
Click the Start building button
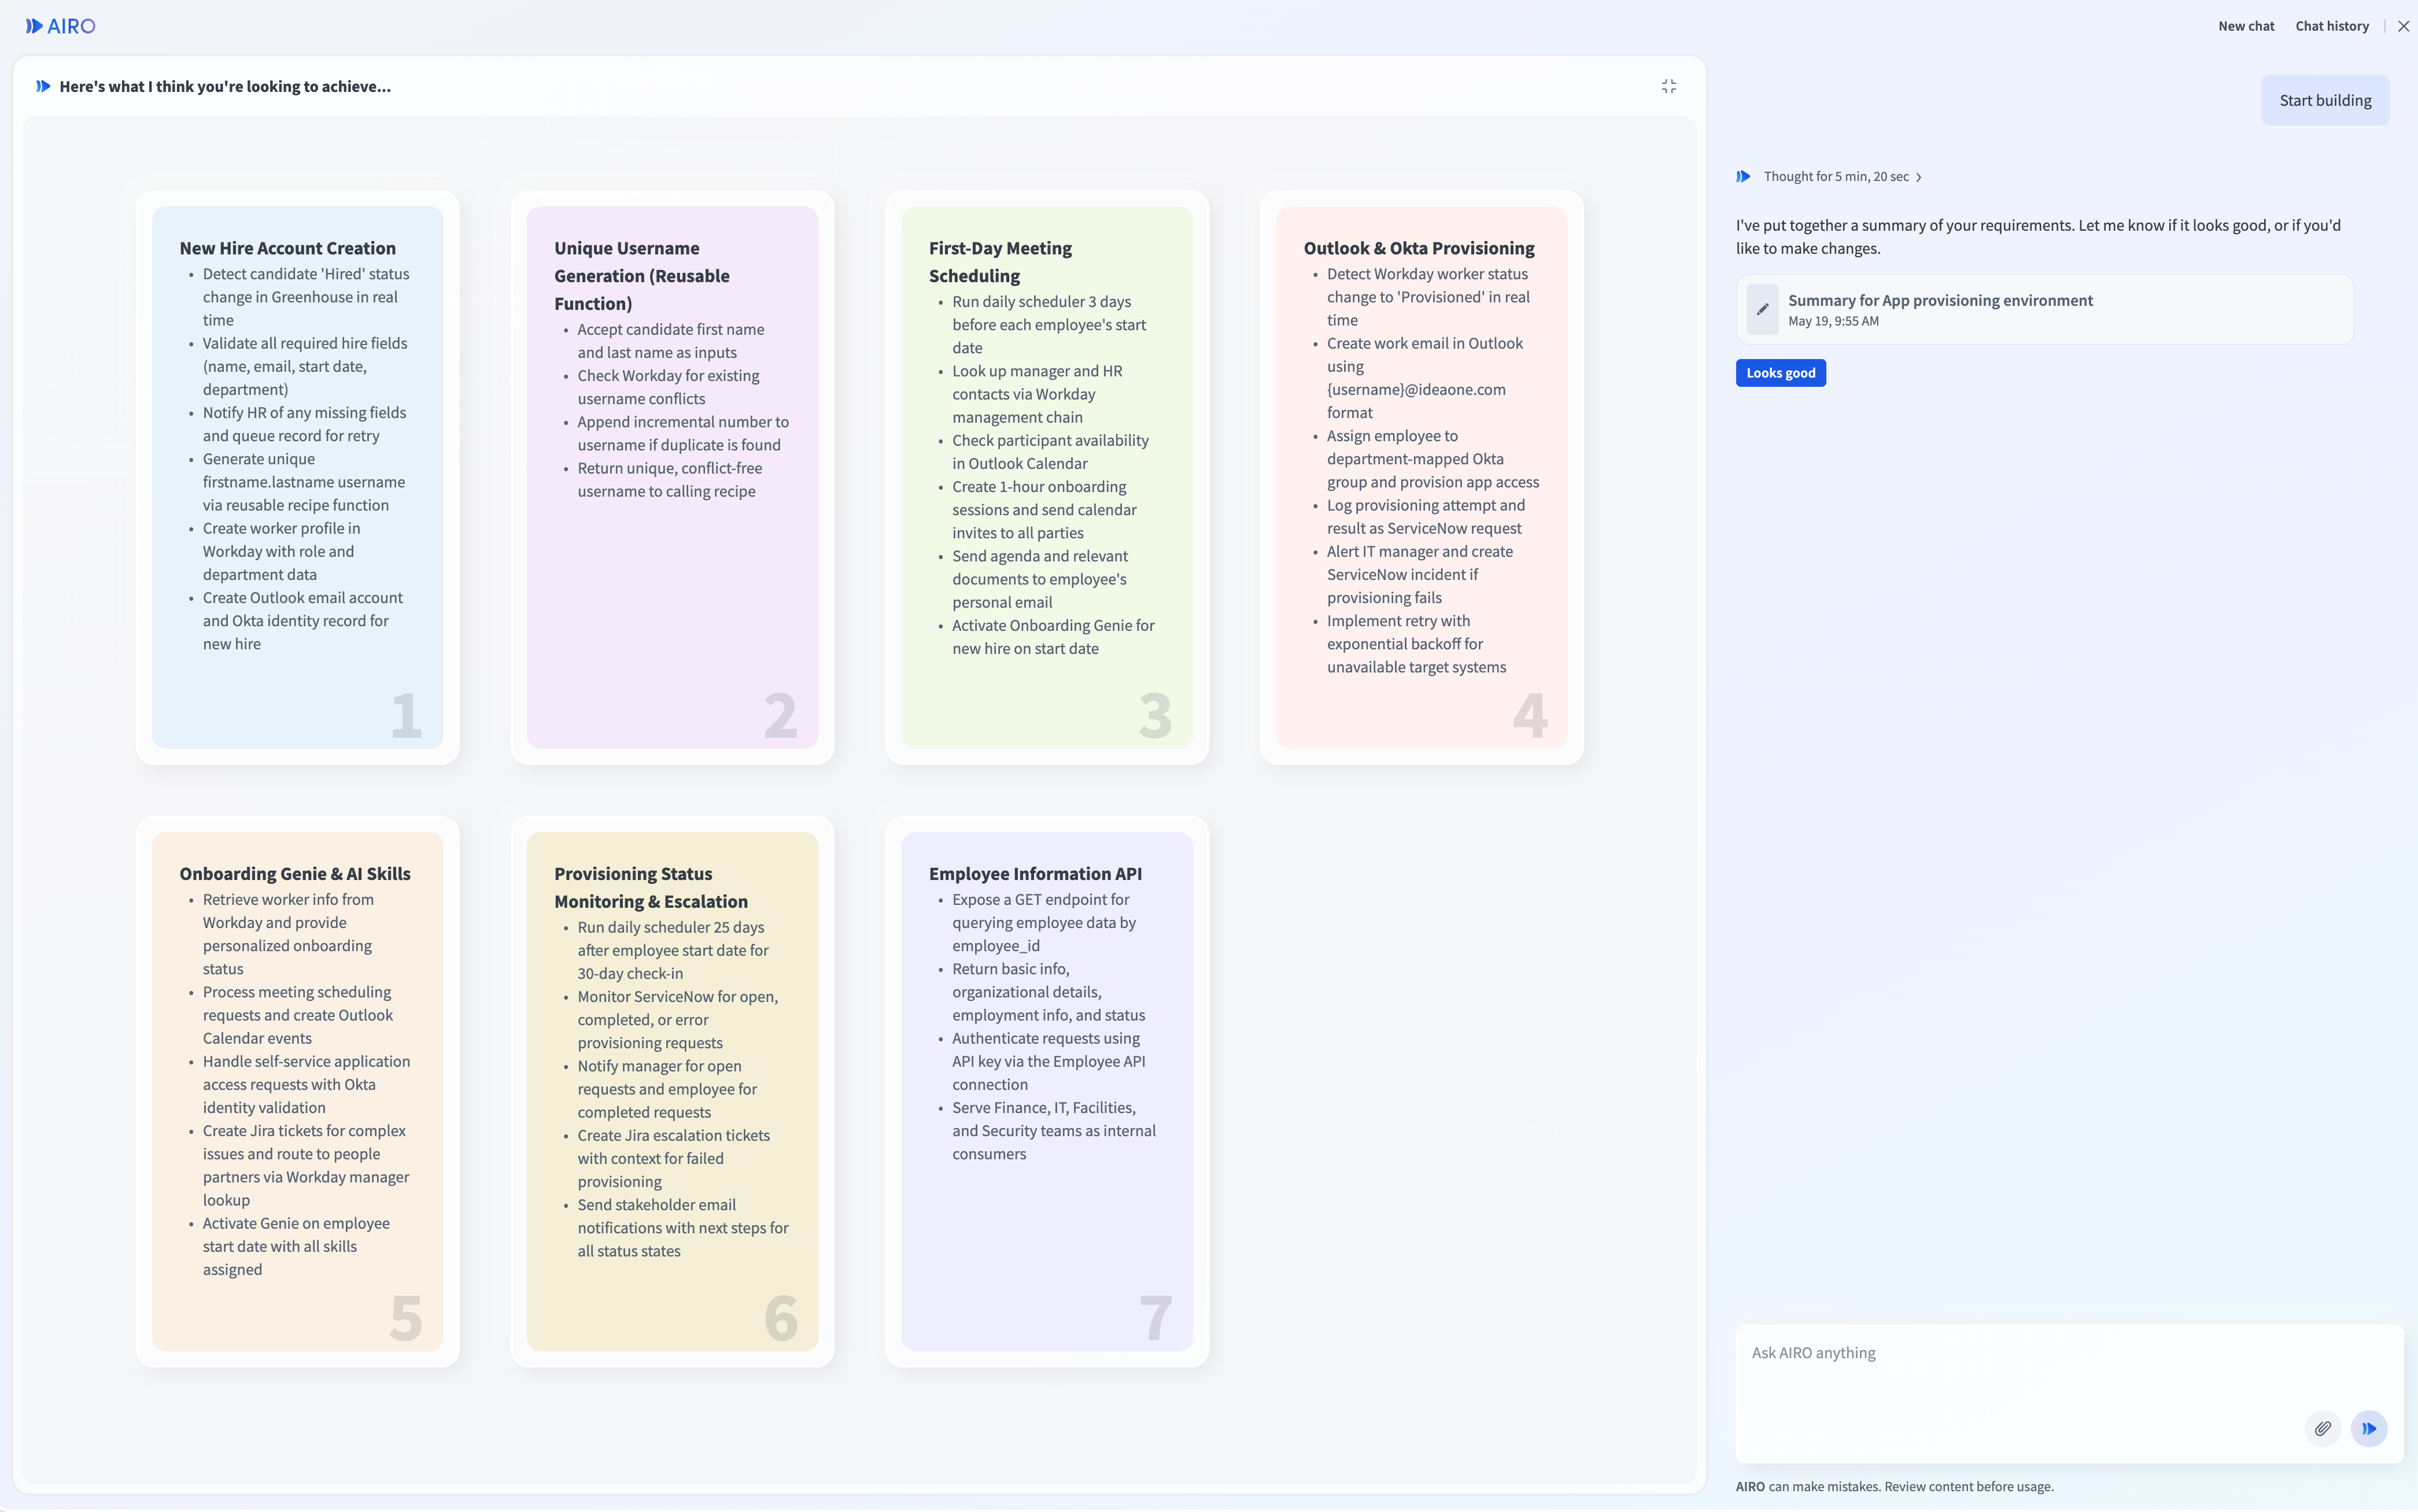[2325, 100]
